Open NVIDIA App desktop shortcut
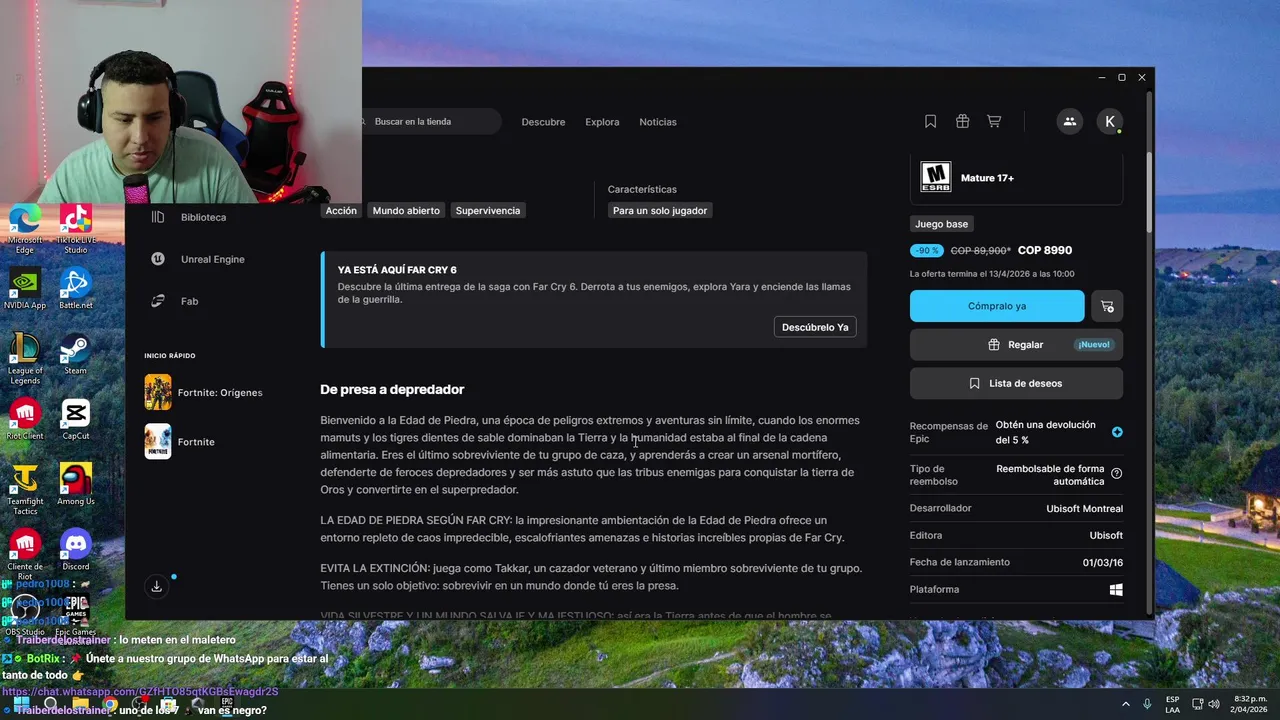The height and width of the screenshot is (720, 1280). point(25,289)
